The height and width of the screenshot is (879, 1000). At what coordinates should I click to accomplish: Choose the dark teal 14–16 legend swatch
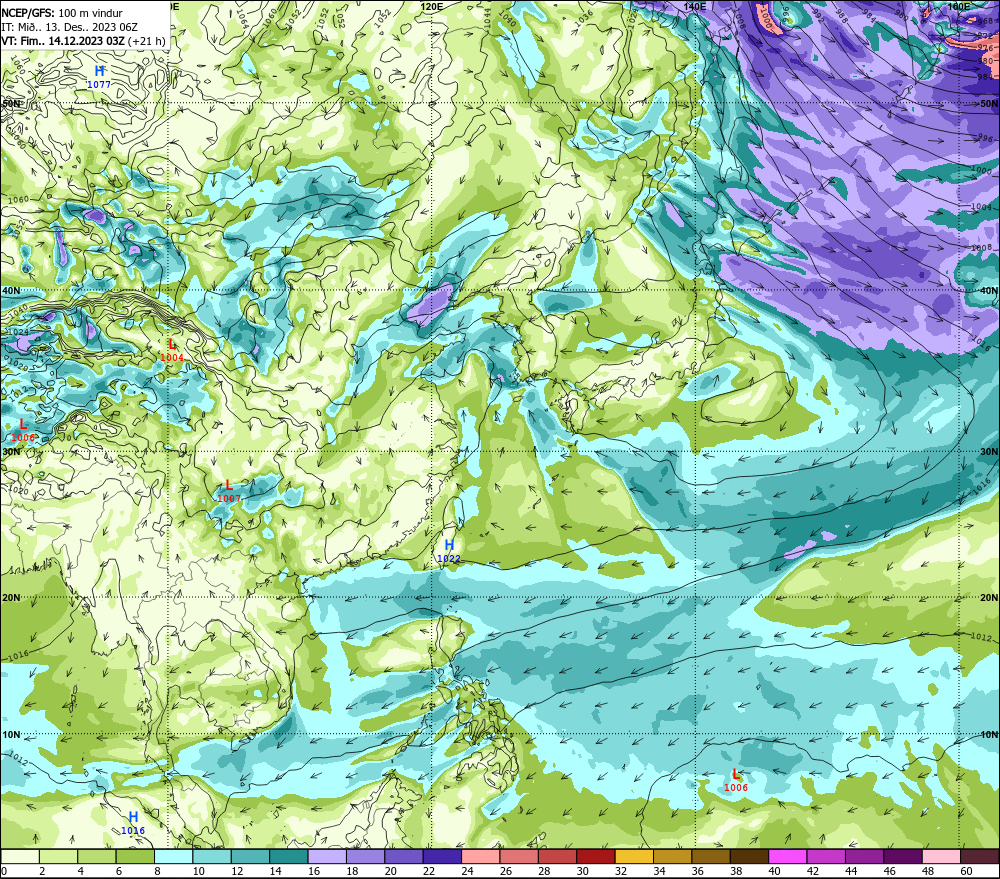coord(289,856)
